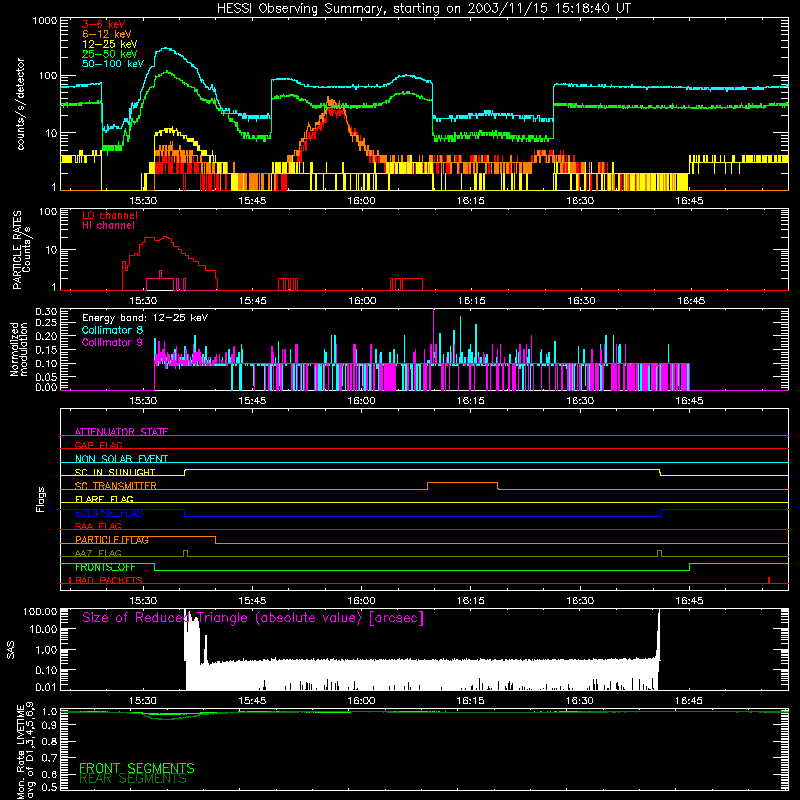This screenshot has width=800, height=800.
Task: Select the 'FRONT SEGMENTS' legend label
Action: (137, 768)
